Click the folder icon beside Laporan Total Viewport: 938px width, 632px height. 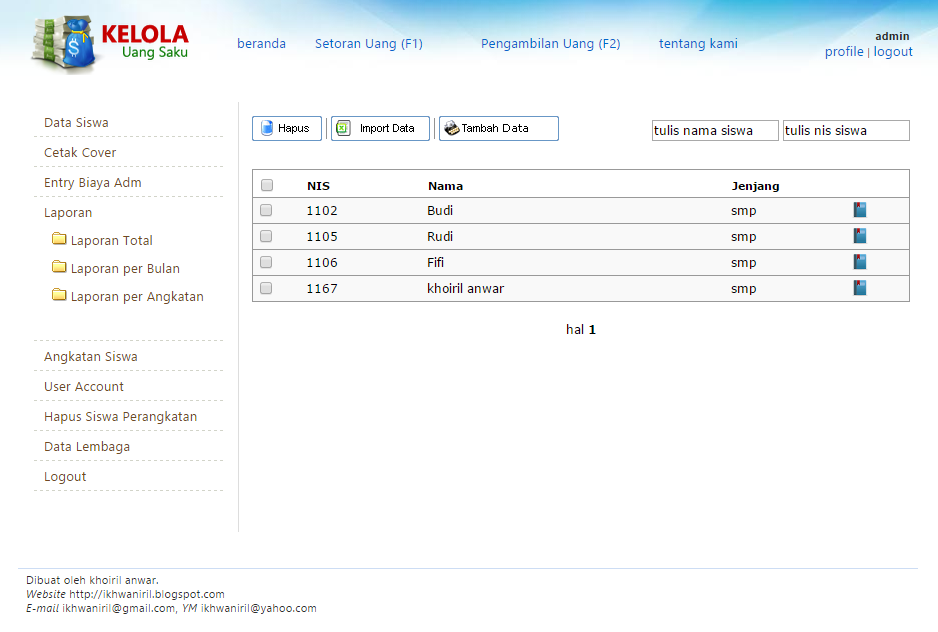[59, 239]
